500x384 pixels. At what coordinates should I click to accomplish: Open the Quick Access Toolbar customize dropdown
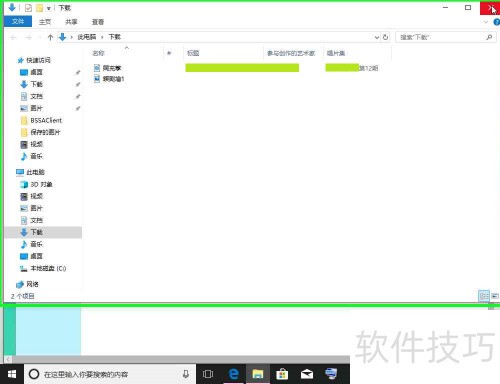tap(48, 8)
